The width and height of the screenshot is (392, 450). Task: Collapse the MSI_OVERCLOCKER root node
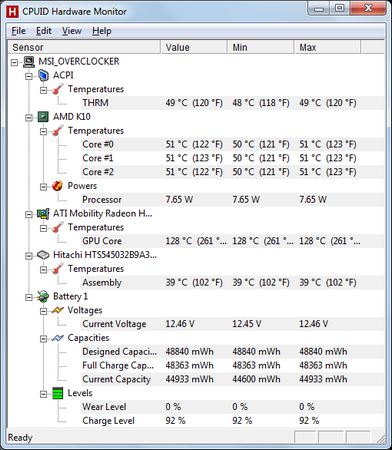click(14, 62)
